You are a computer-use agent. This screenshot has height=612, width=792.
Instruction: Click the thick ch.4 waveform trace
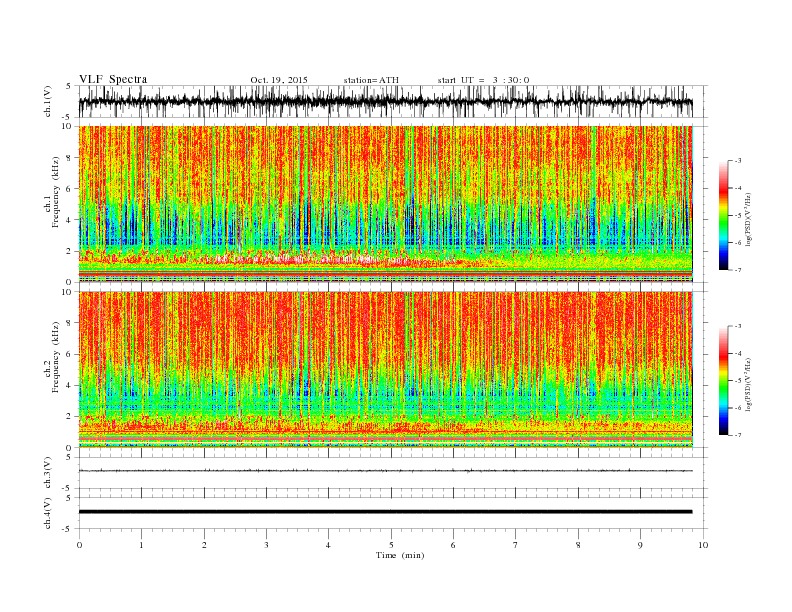point(385,512)
